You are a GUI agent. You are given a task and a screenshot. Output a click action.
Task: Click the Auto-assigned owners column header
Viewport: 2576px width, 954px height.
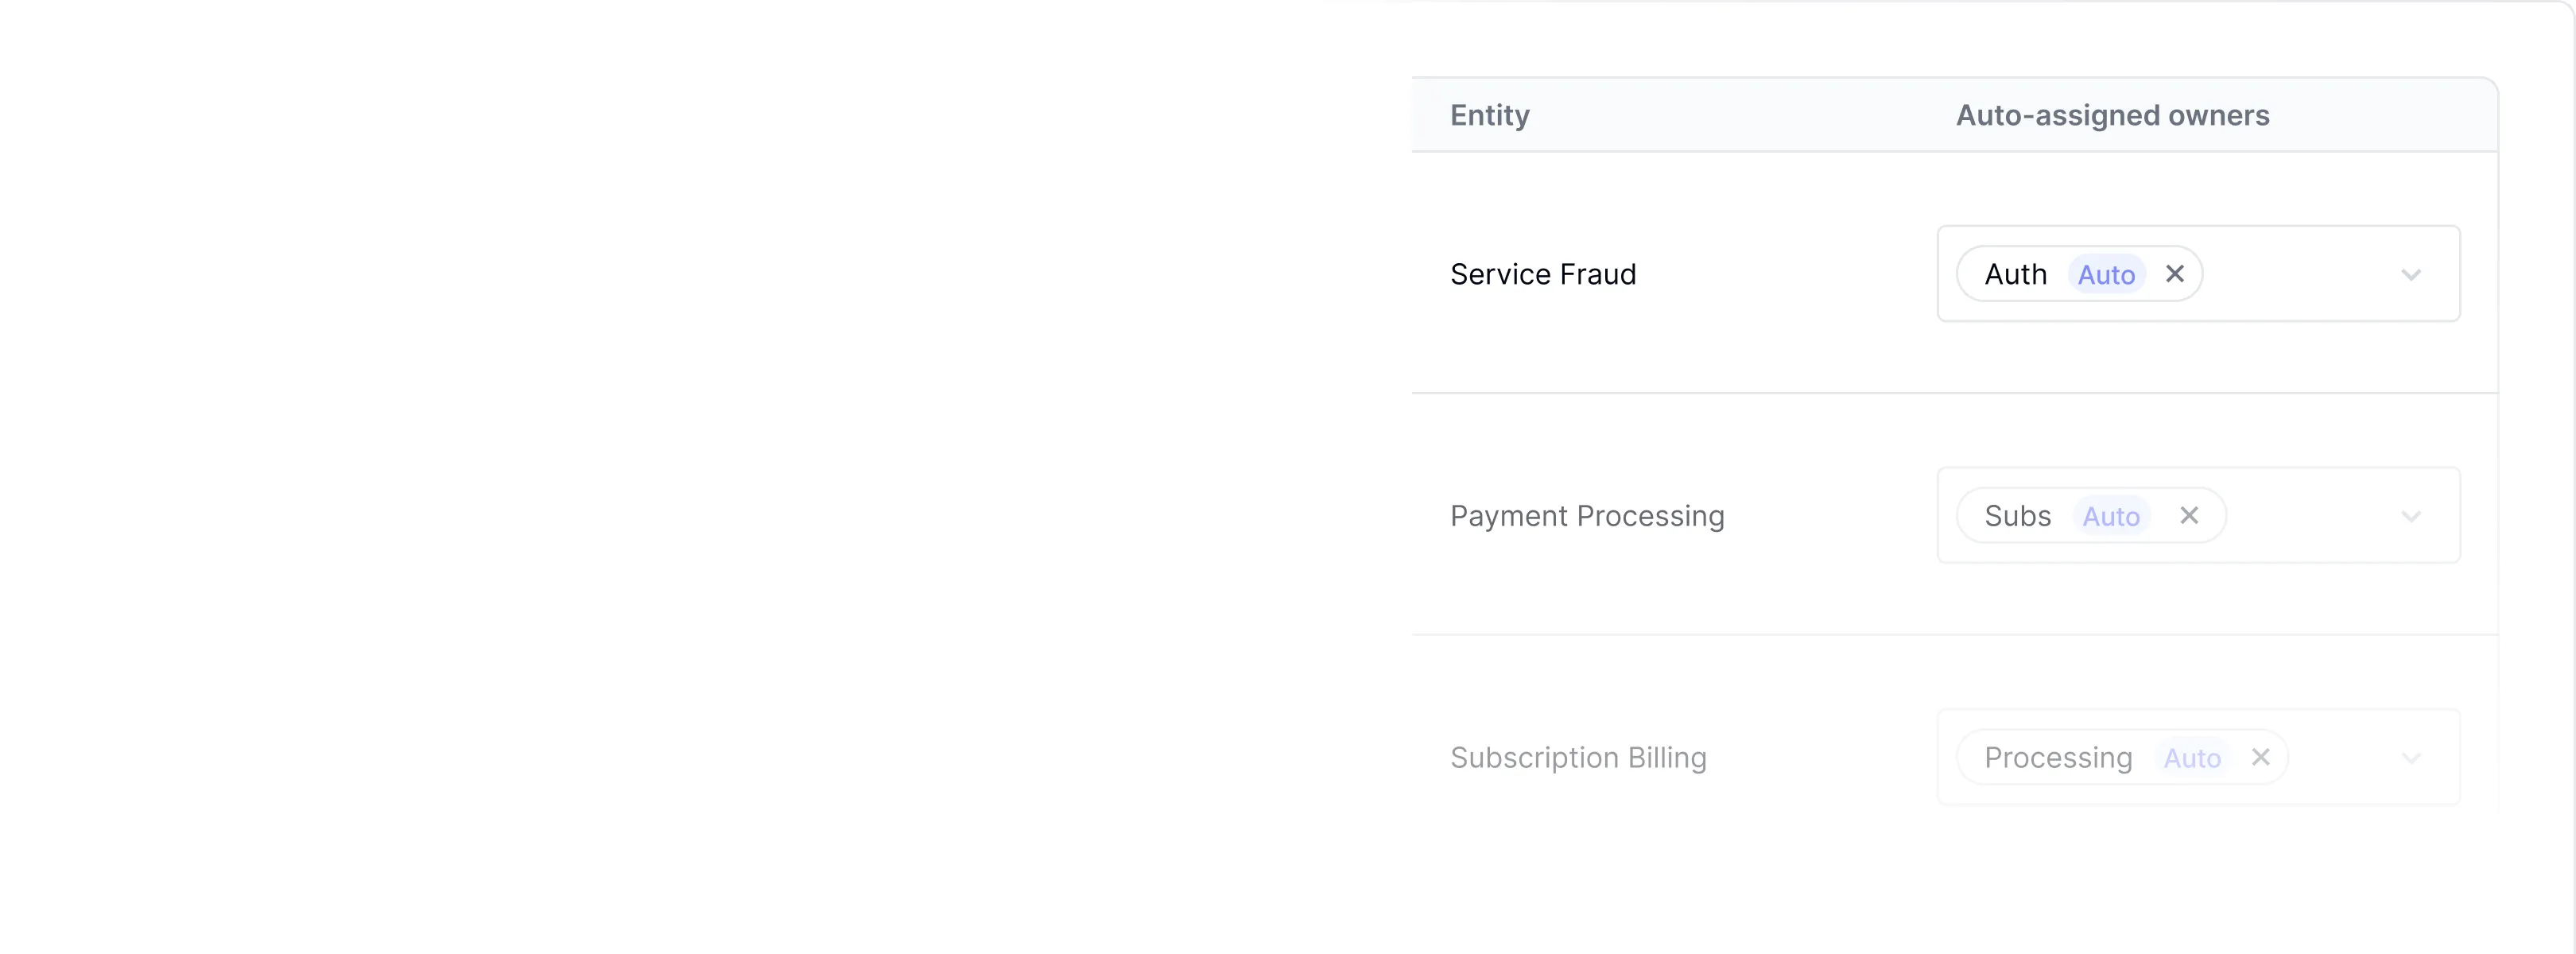tap(2112, 114)
